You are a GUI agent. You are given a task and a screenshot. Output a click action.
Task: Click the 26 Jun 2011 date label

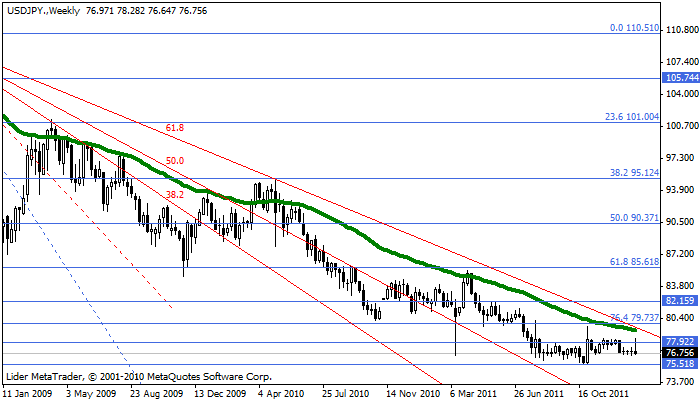coord(538,394)
